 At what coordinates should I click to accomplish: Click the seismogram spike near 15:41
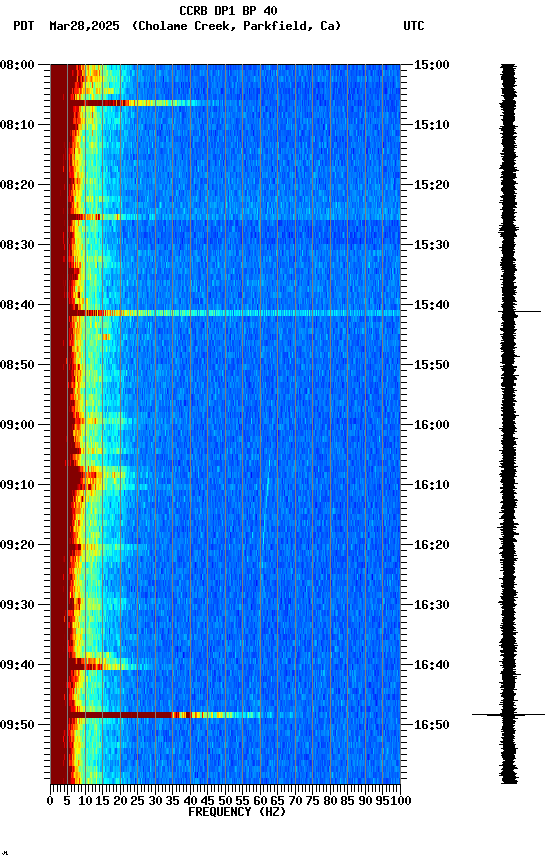click(519, 312)
